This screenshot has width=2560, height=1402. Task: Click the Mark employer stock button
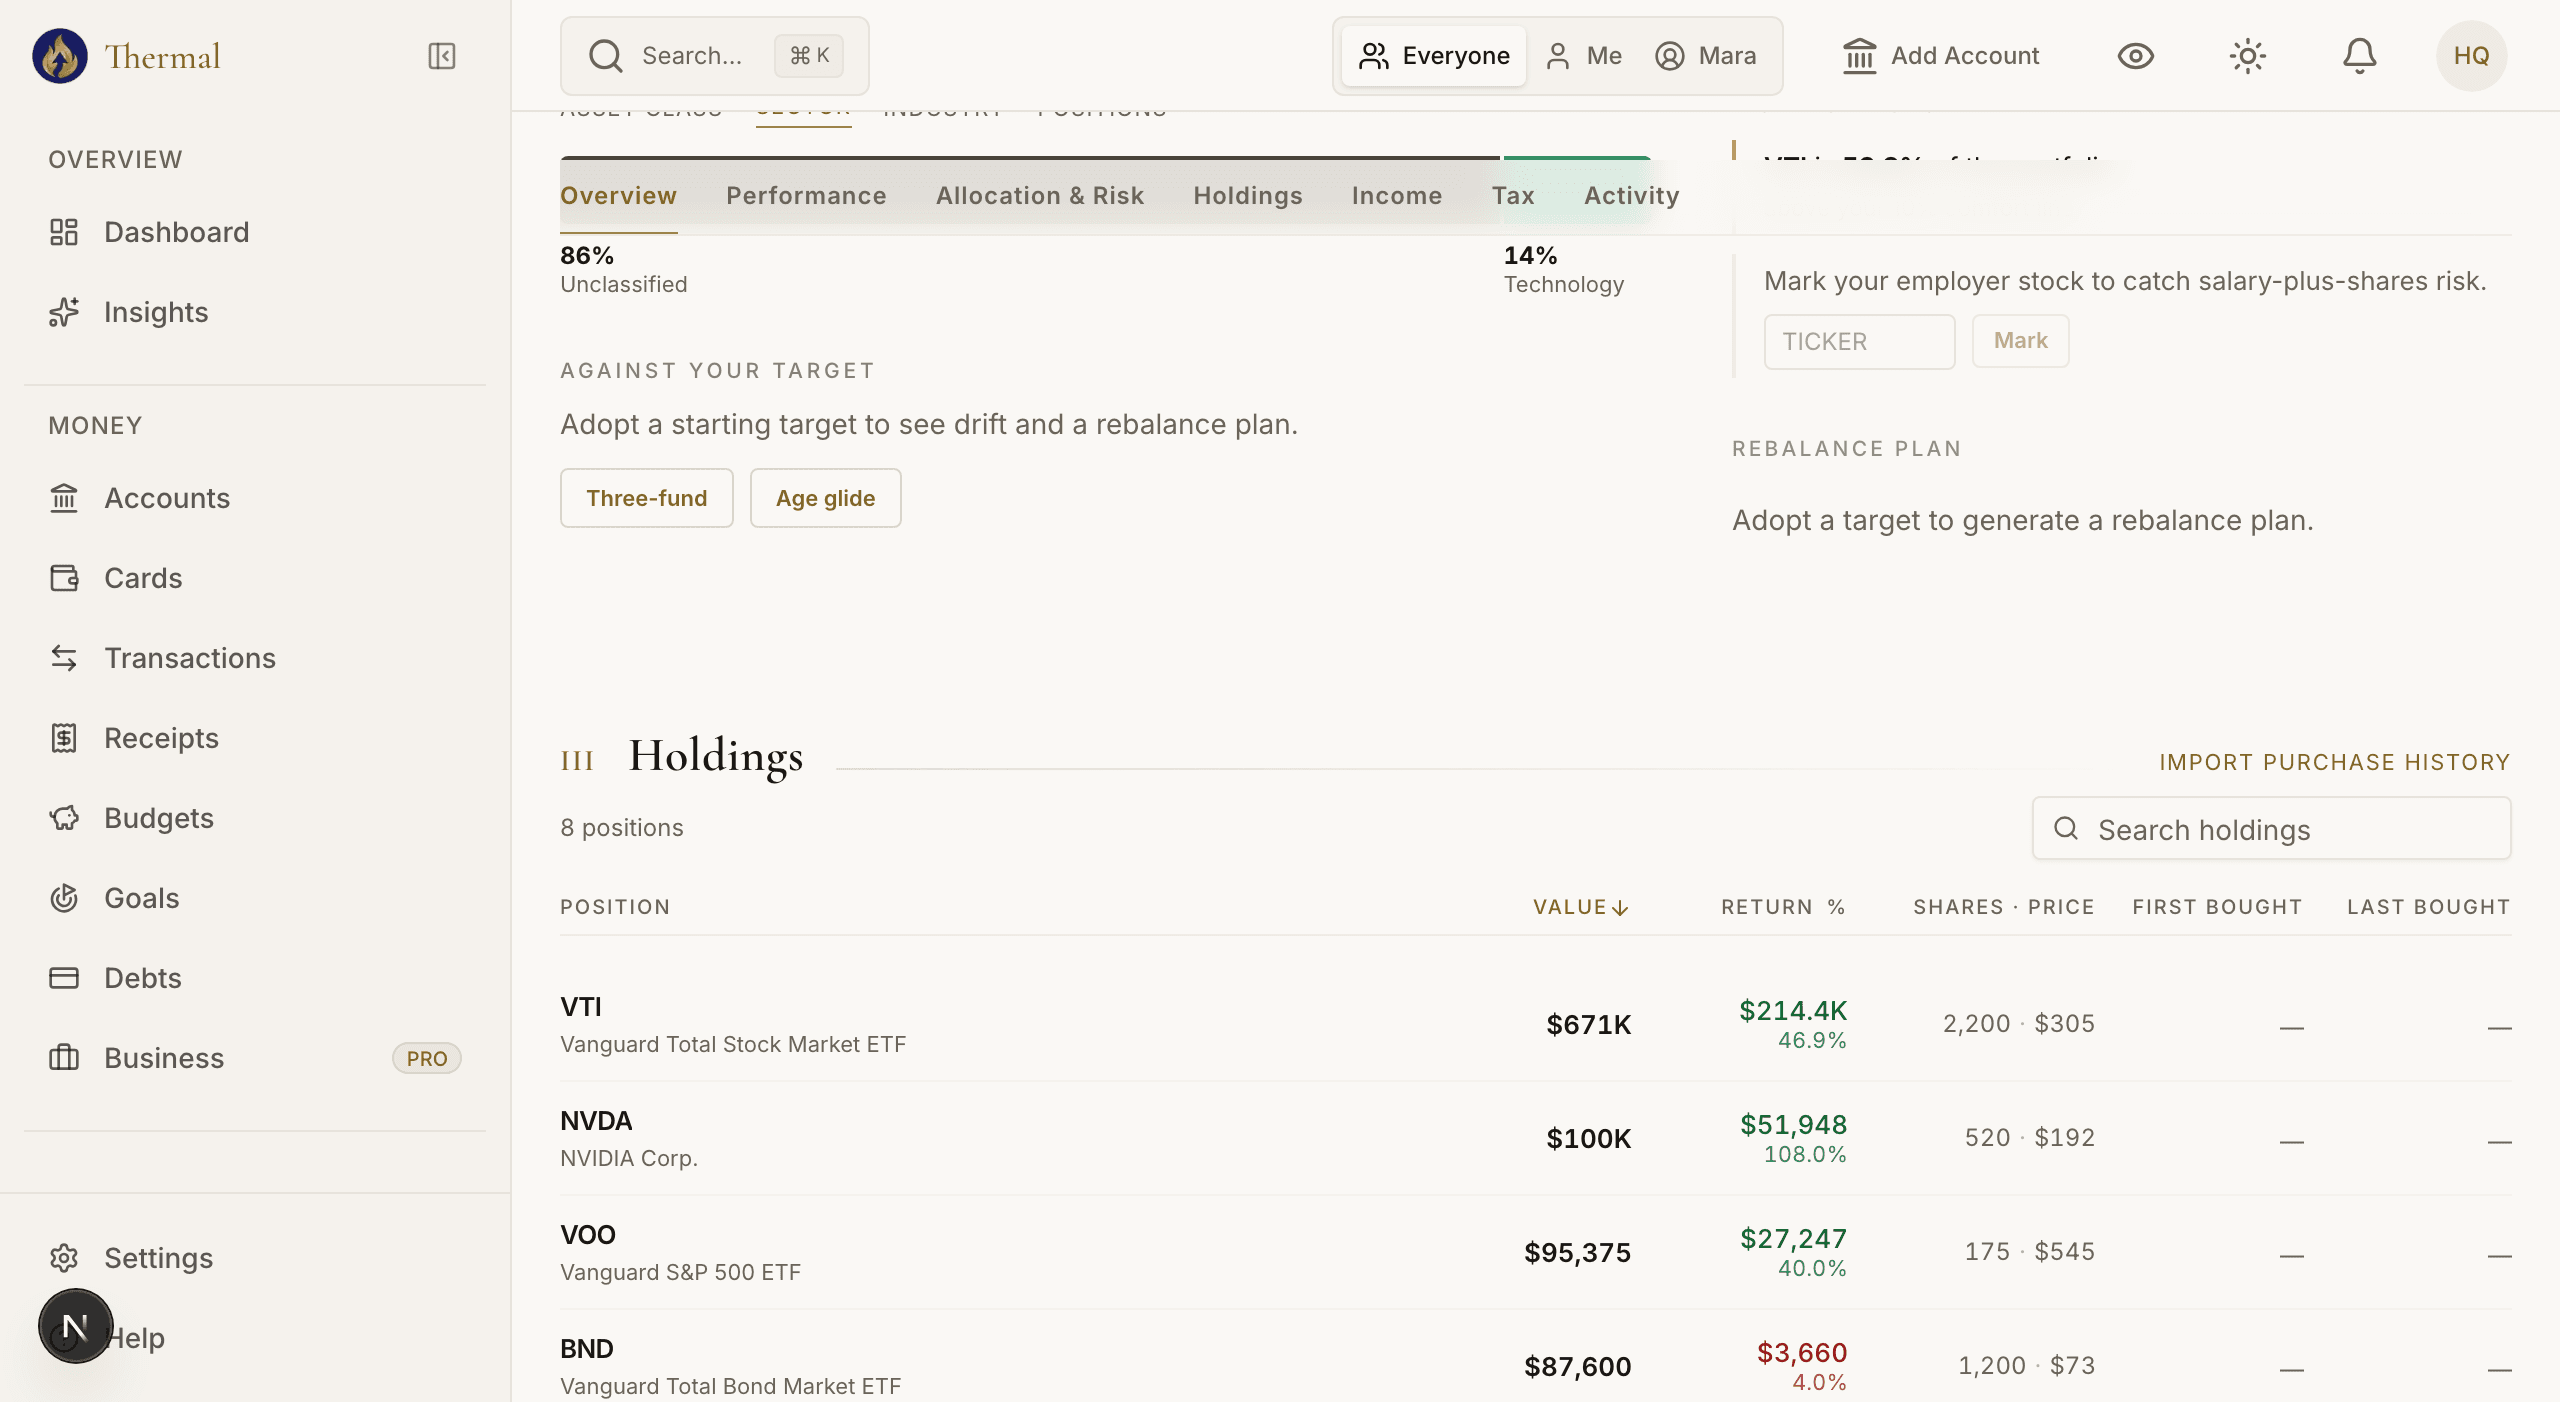click(2020, 341)
